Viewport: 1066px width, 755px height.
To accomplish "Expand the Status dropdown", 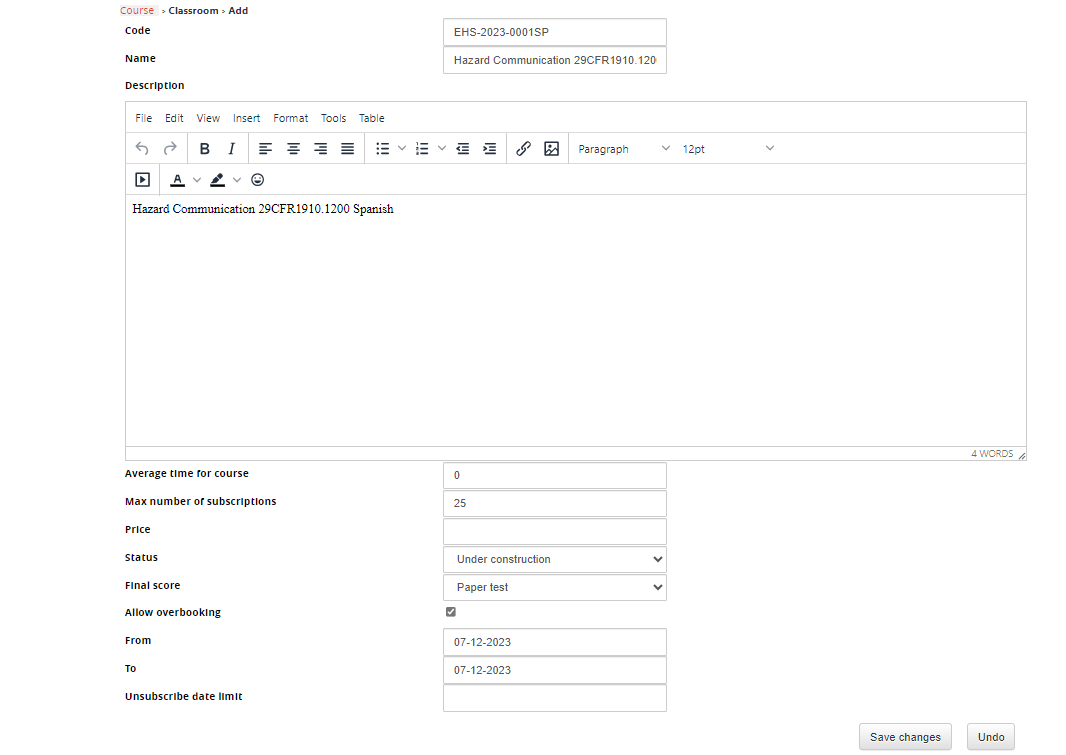I will (x=554, y=559).
